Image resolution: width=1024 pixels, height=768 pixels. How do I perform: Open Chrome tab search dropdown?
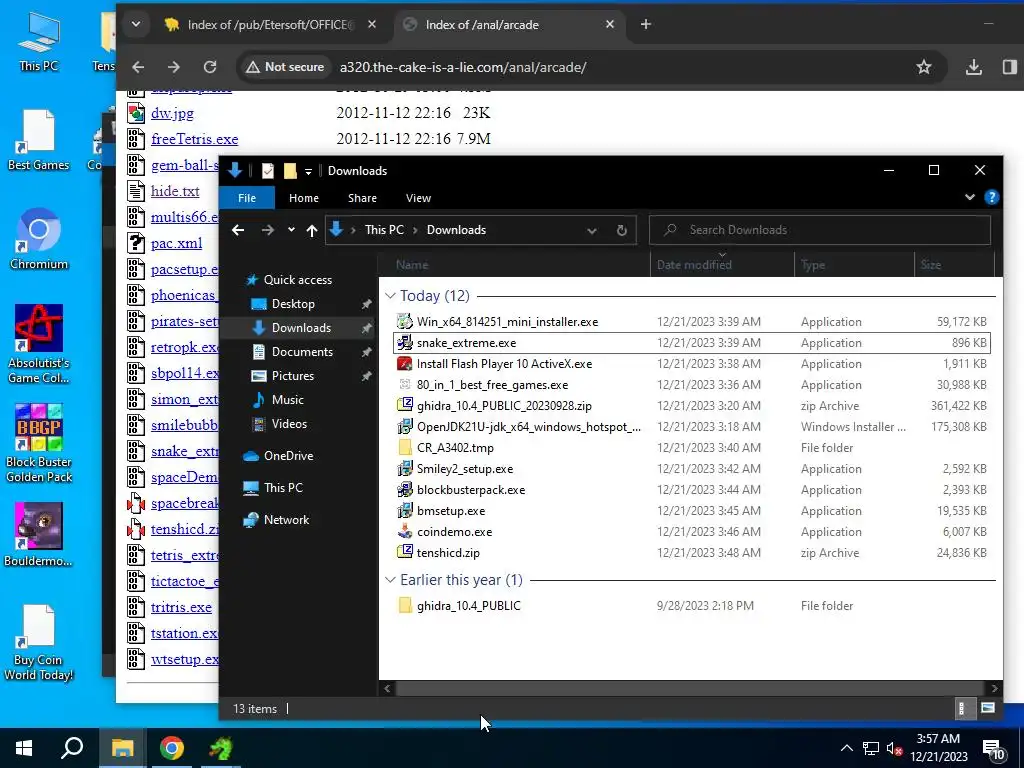pyautogui.click(x=136, y=24)
